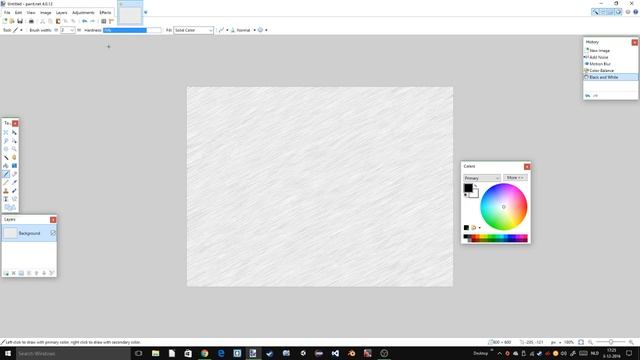
Task: Open the palette menu arrow in Colors
Action: click(480, 228)
